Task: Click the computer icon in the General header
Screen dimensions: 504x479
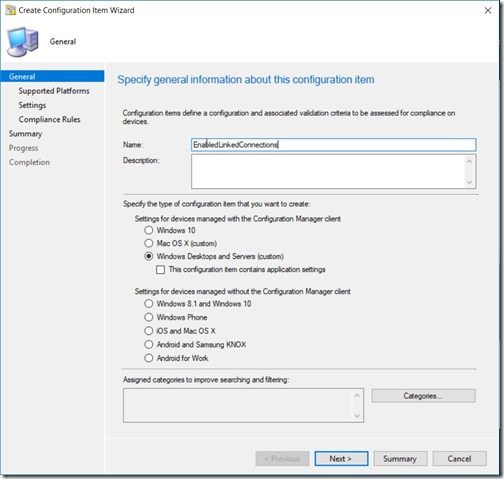Action: (x=23, y=43)
